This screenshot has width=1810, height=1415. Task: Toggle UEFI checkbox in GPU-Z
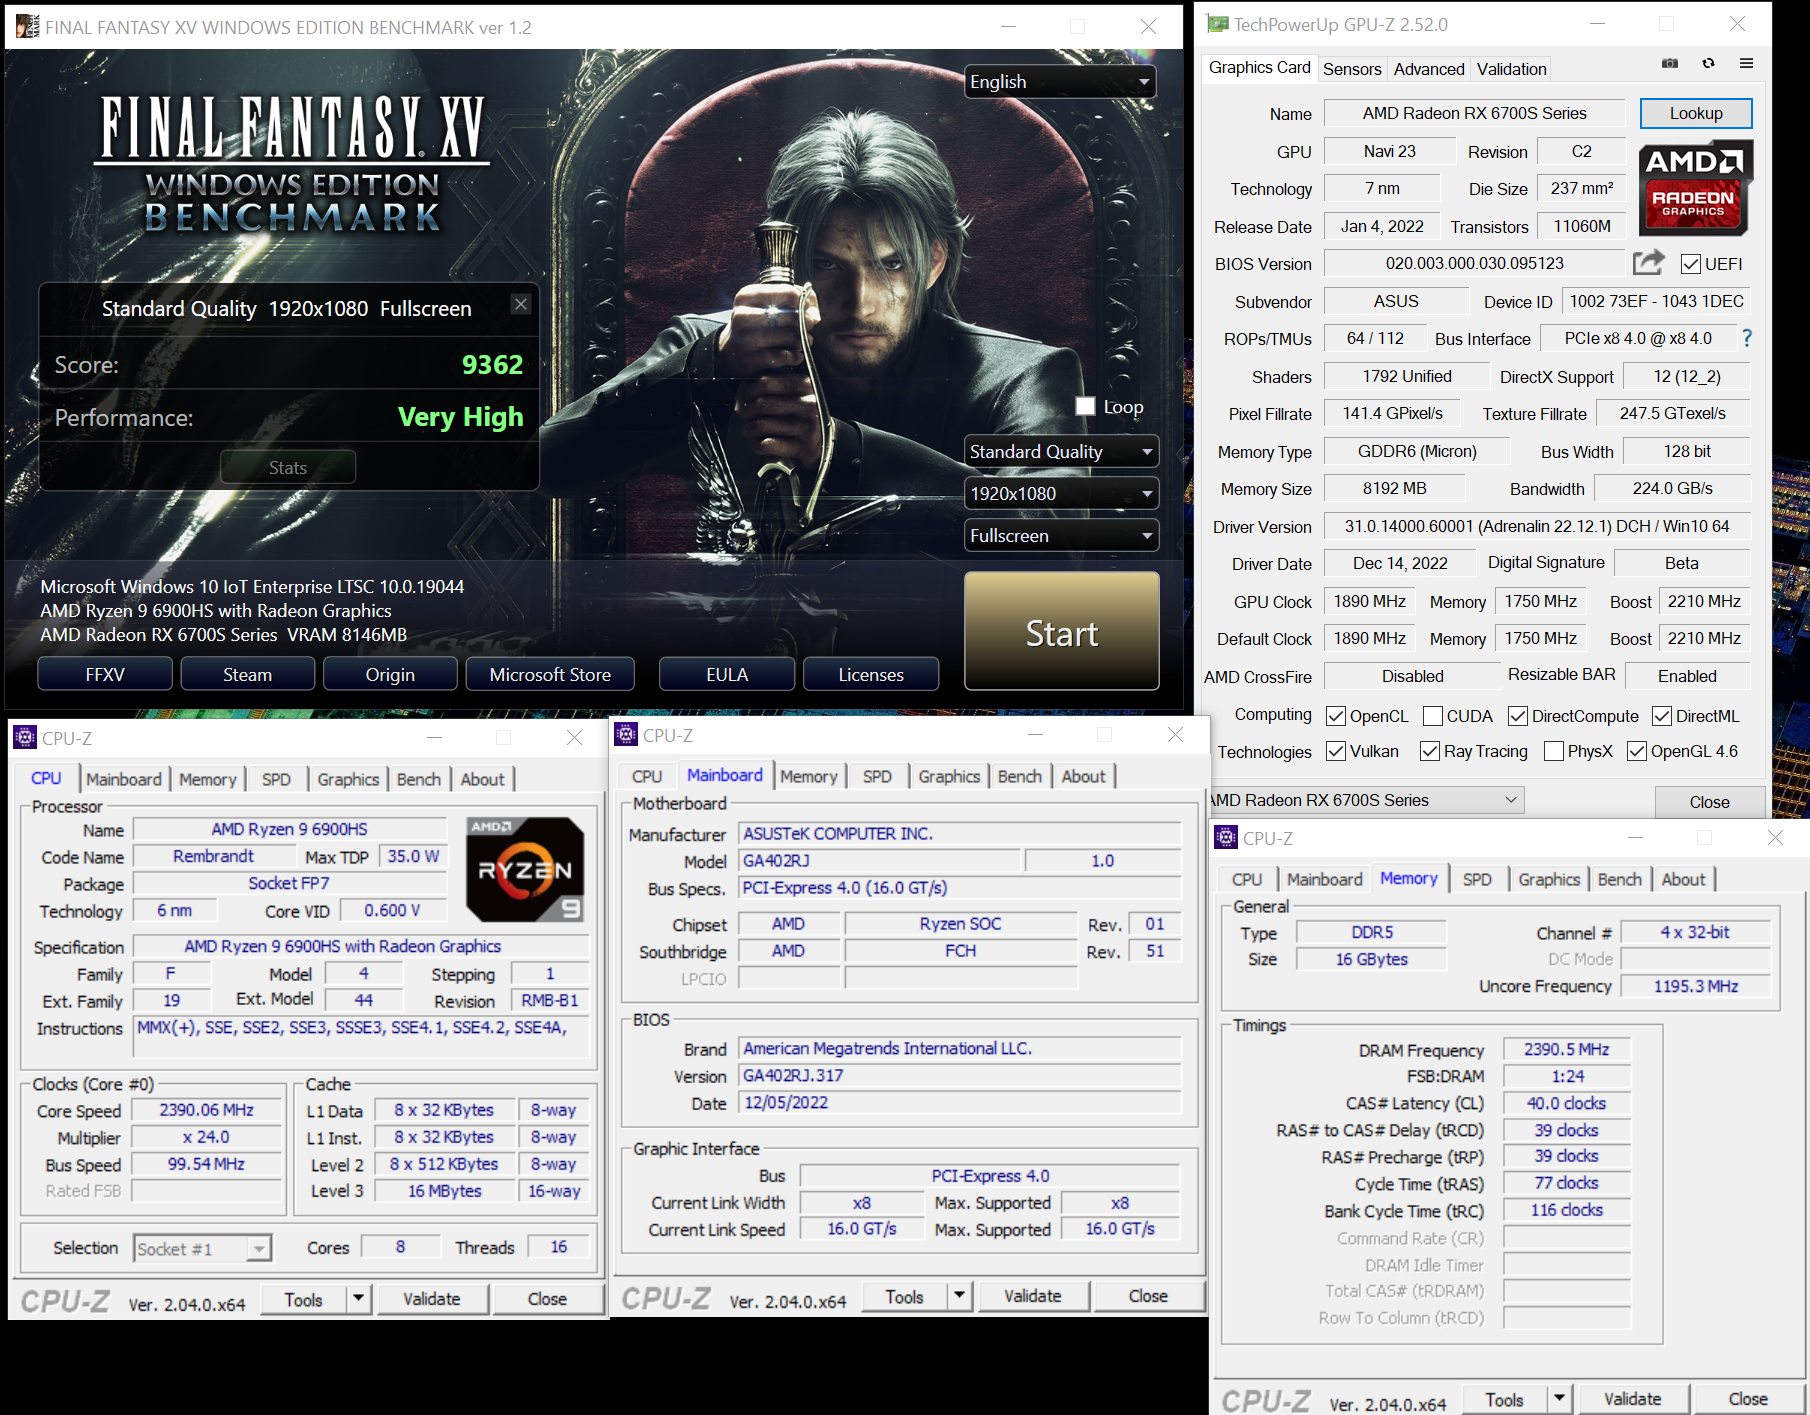(1691, 264)
